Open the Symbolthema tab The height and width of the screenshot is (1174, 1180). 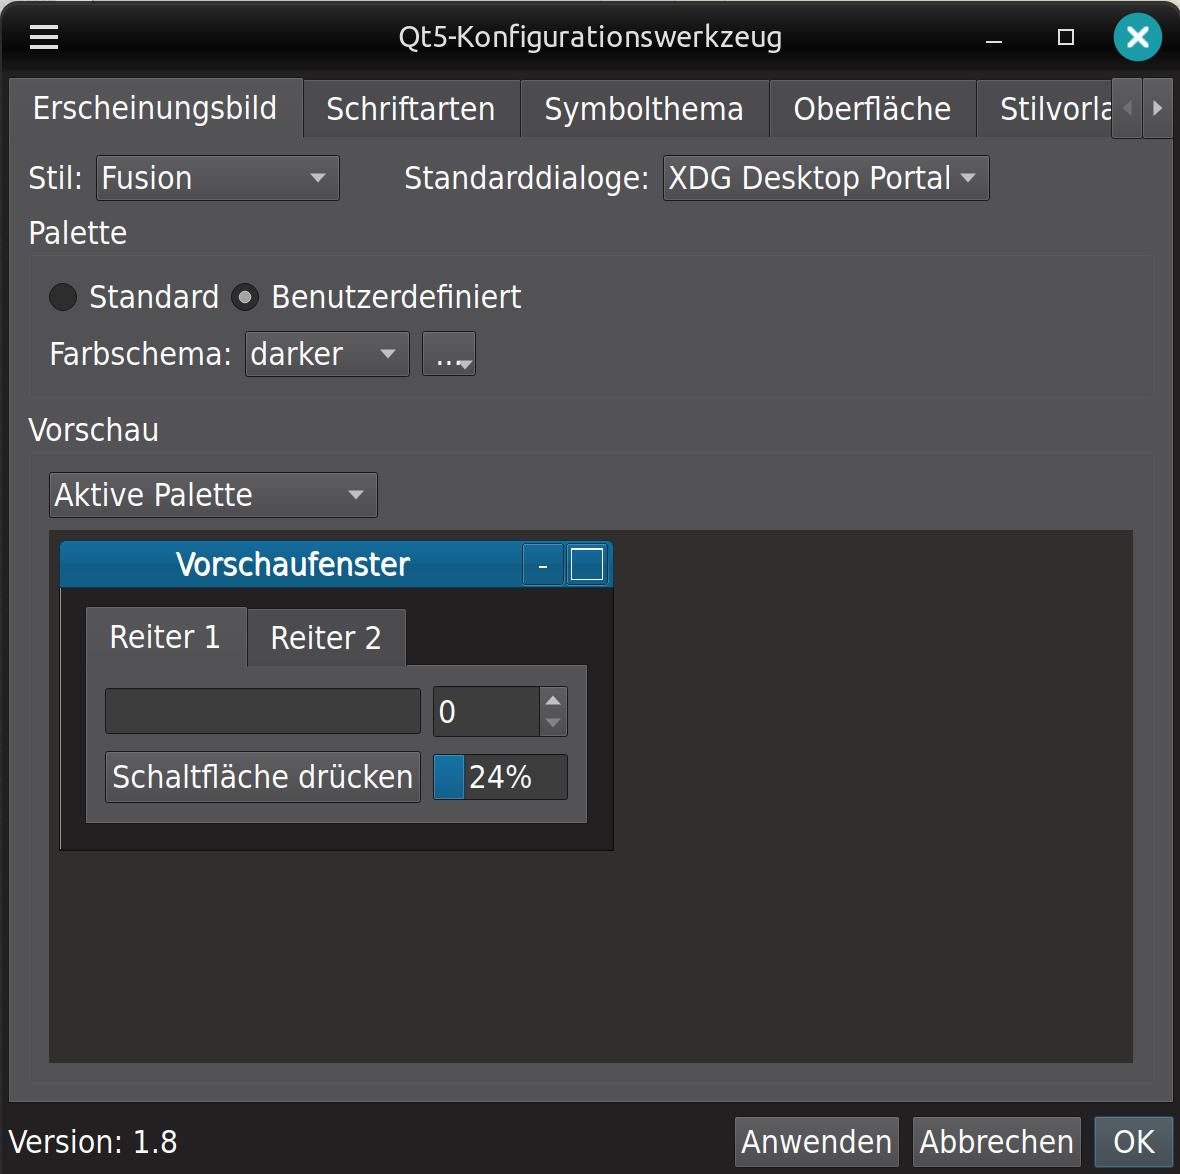(x=643, y=108)
